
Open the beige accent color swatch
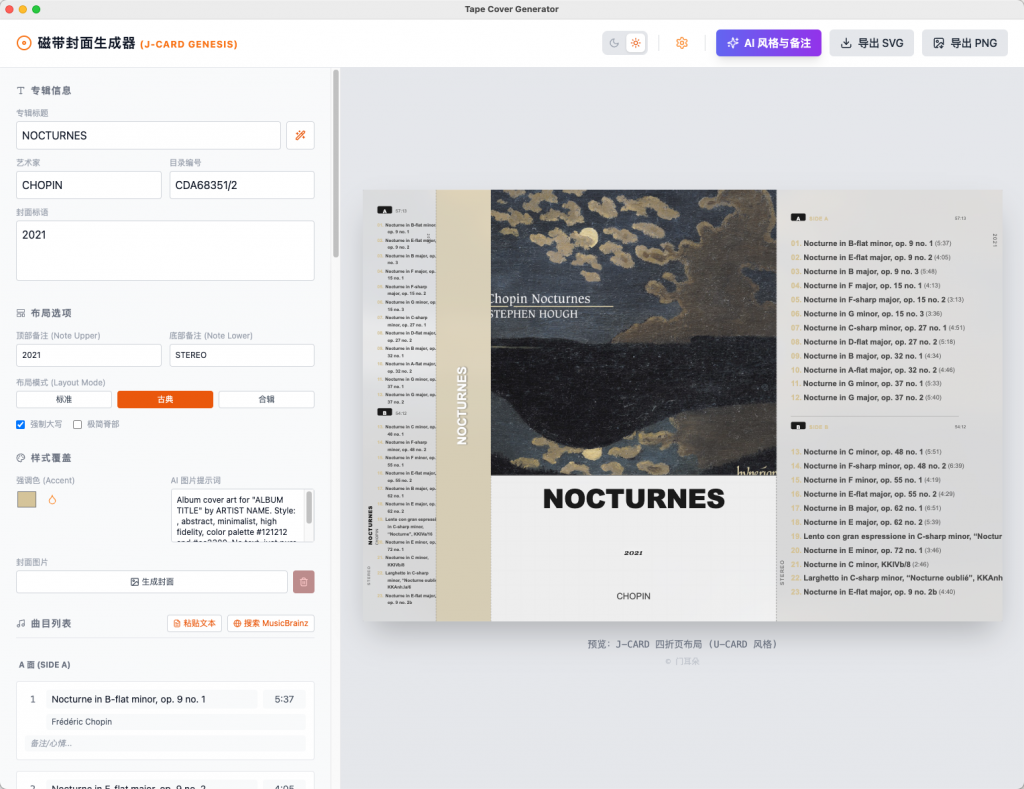[27, 499]
